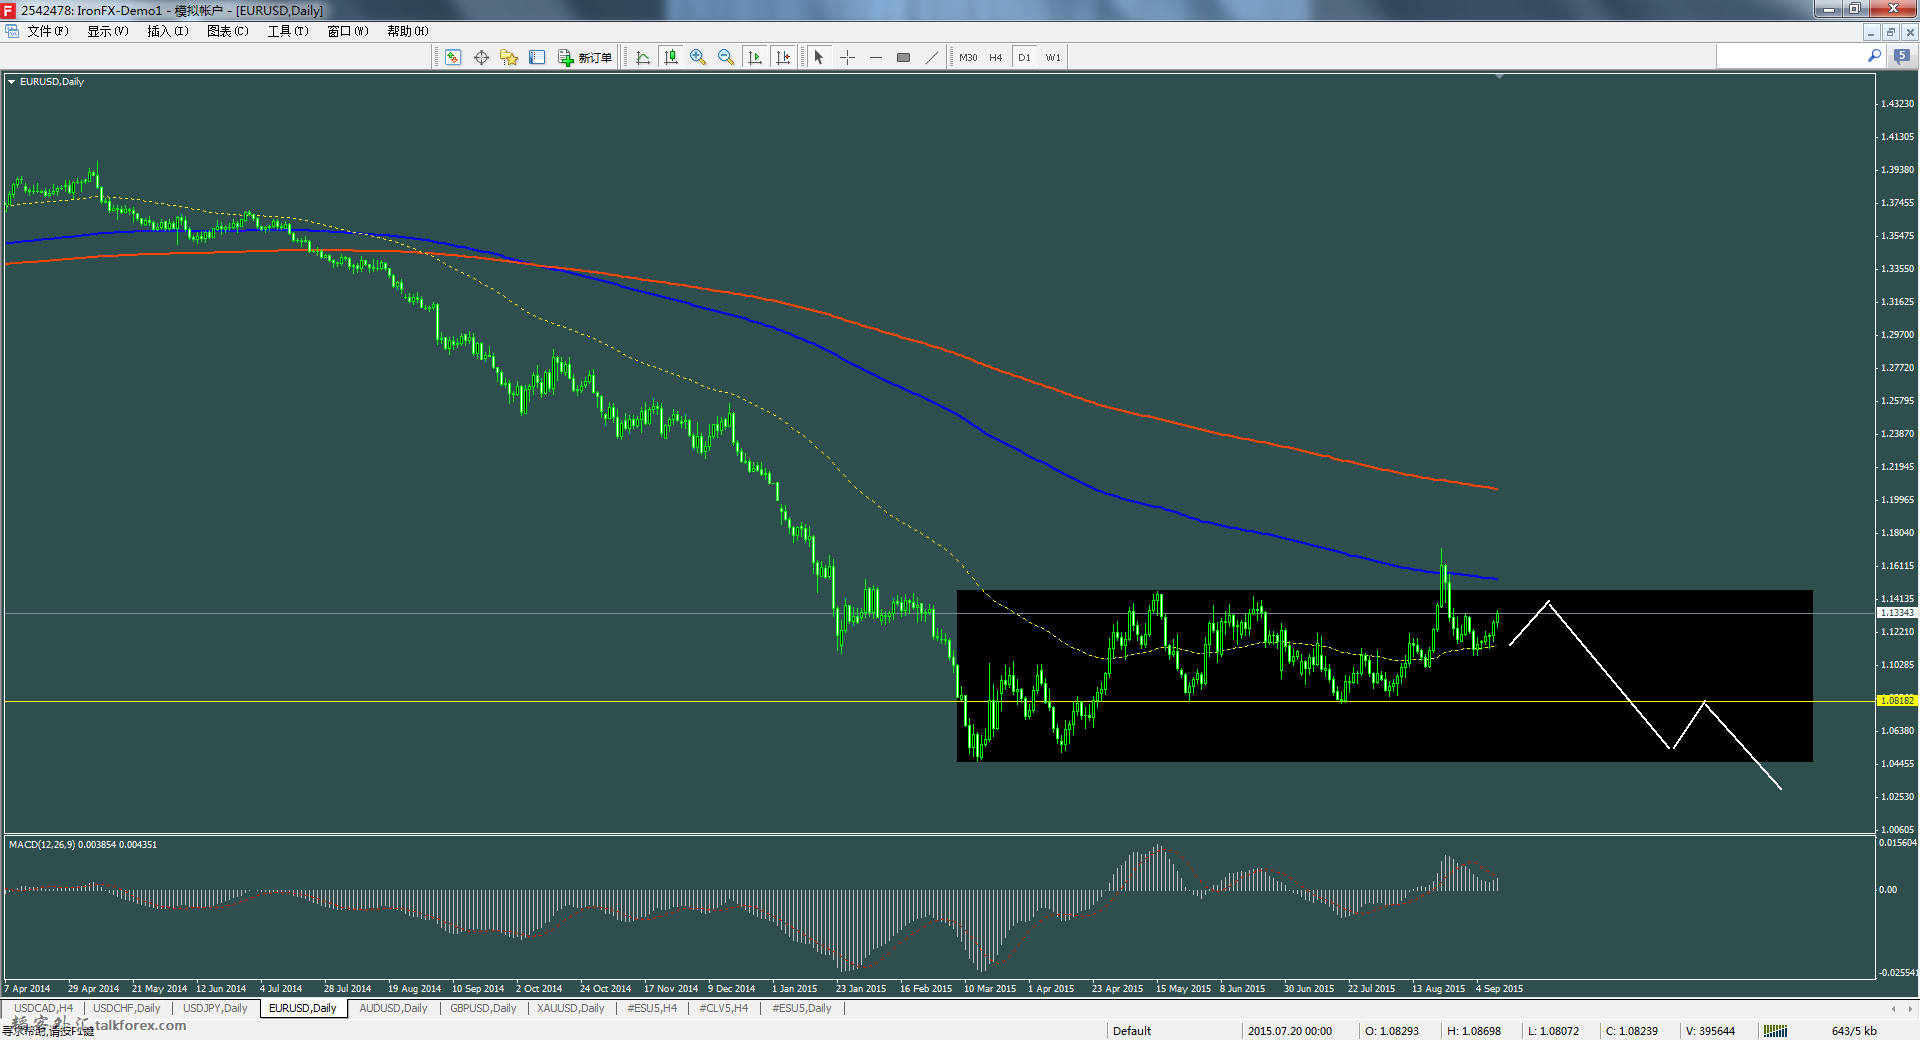1920x1040 pixels.
Task: Open the Navigator folder-star icon
Action: [x=509, y=57]
